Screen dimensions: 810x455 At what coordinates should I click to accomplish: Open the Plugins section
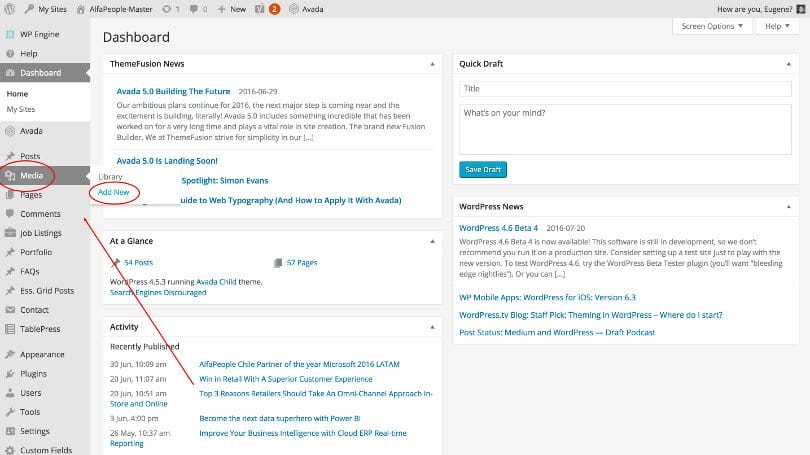(33, 374)
